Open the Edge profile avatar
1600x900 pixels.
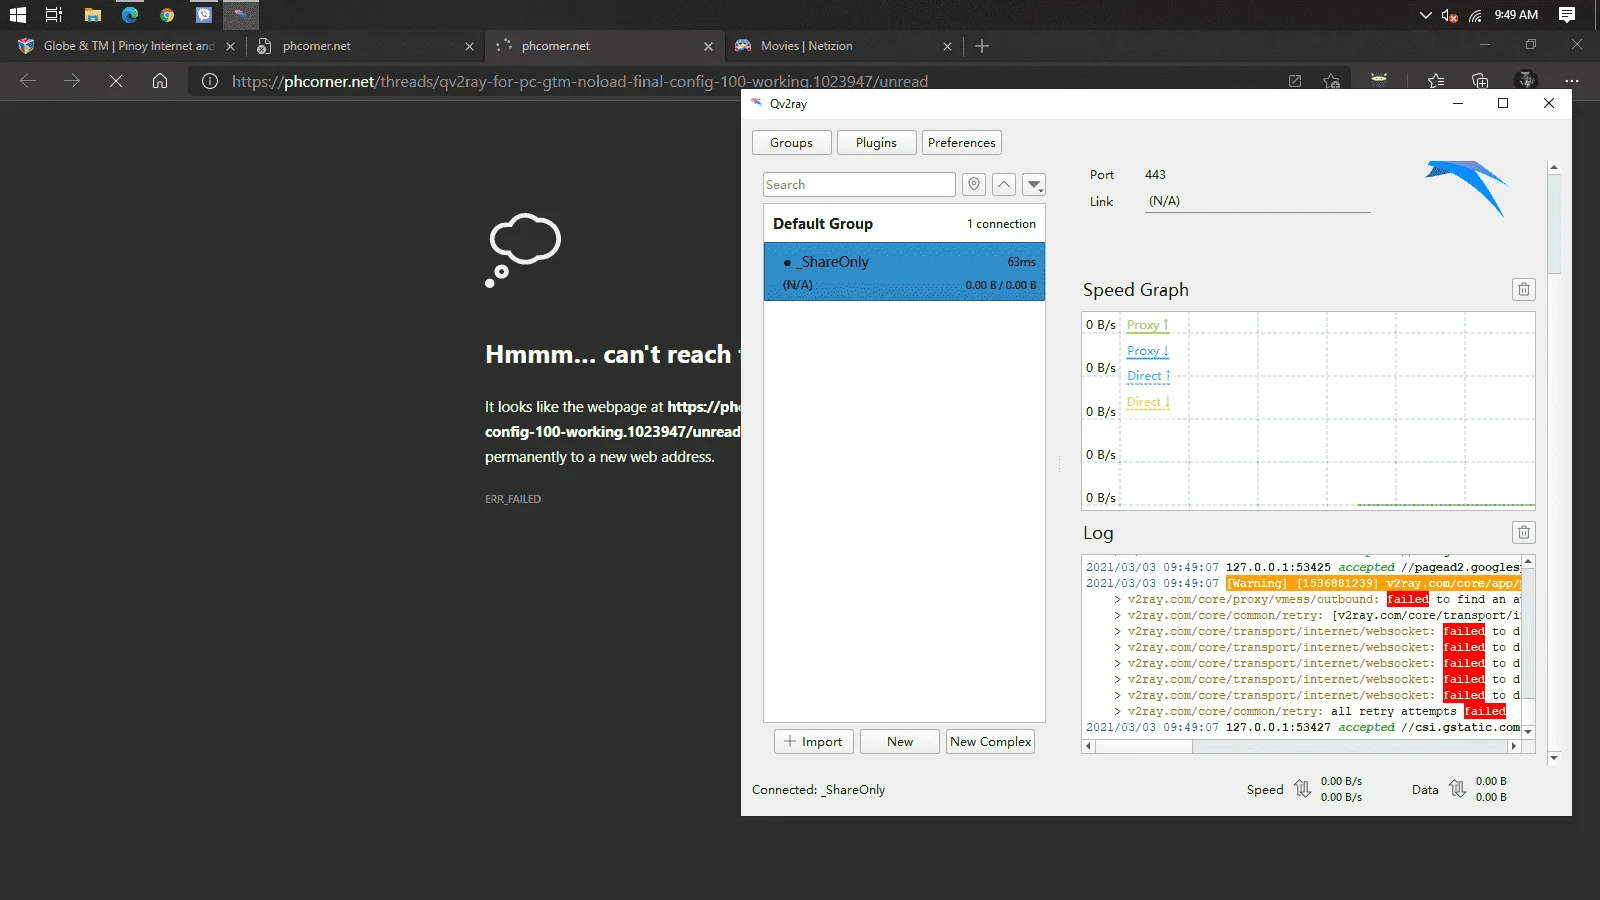(1526, 80)
